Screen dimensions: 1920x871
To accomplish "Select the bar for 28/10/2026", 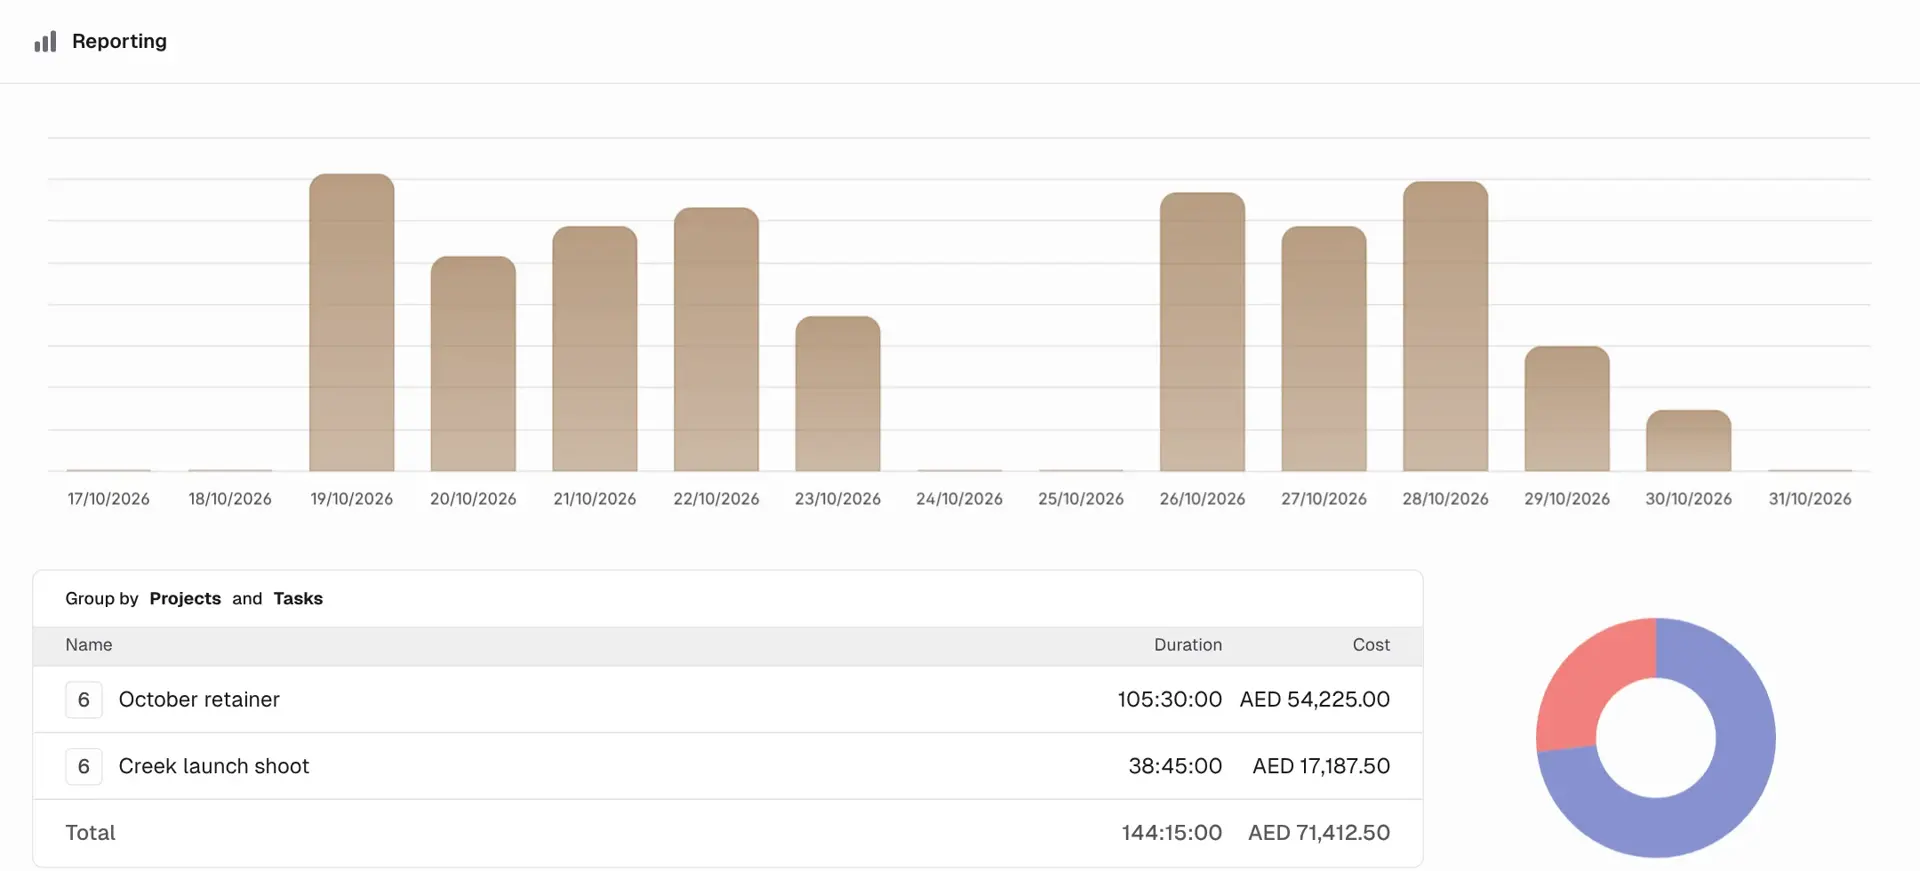I will (x=1445, y=326).
